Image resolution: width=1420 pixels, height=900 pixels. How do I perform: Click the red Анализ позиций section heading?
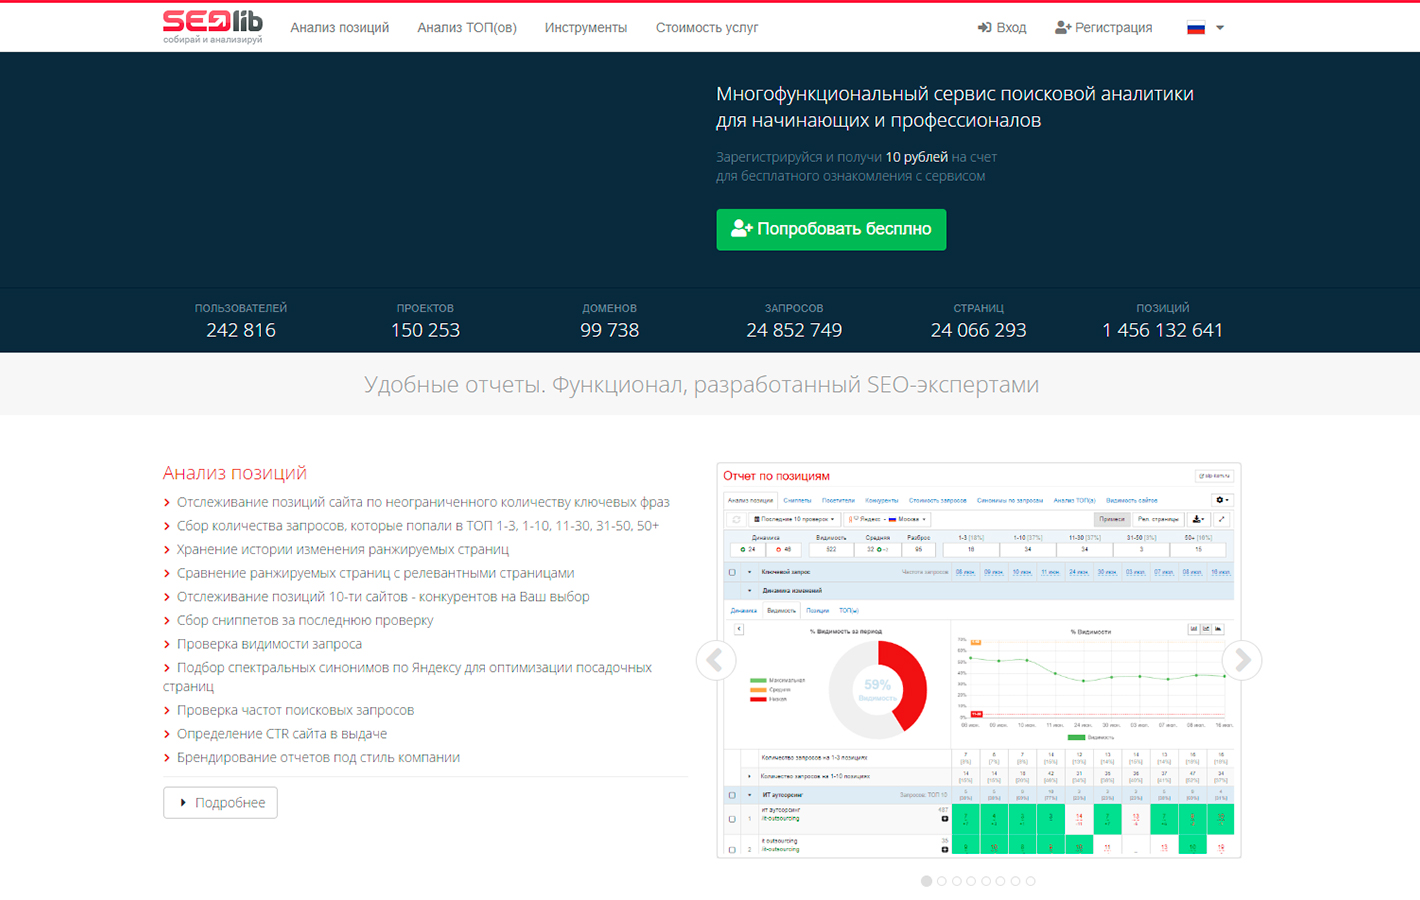[x=235, y=473]
